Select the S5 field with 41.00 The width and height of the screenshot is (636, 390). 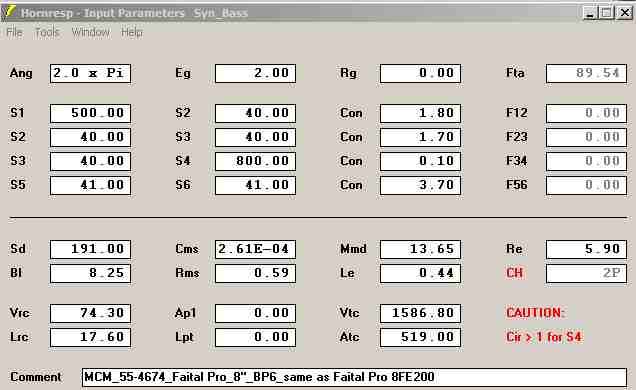[x=90, y=185]
